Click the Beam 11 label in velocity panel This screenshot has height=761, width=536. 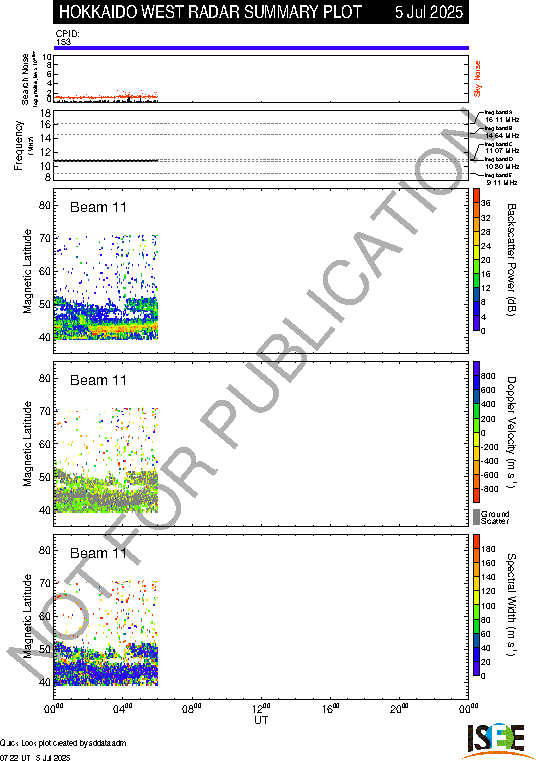click(99, 380)
